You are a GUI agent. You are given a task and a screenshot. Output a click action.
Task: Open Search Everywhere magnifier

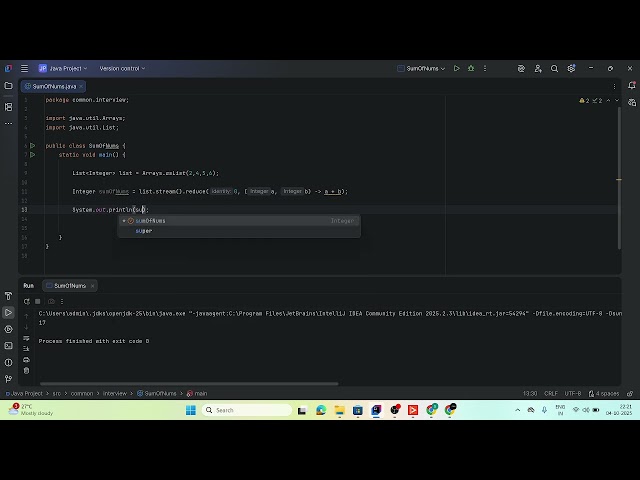[x=554, y=69]
